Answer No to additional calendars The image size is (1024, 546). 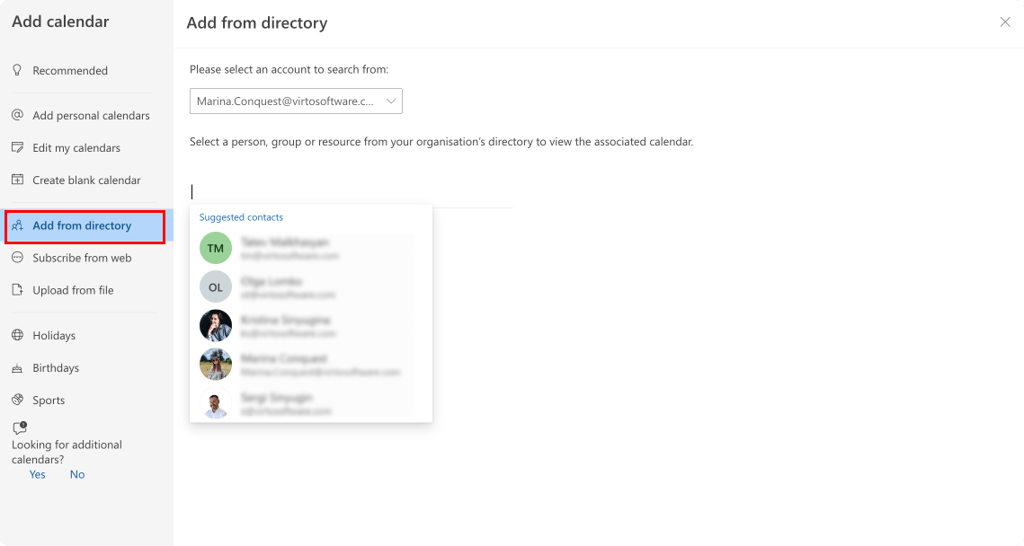77,474
